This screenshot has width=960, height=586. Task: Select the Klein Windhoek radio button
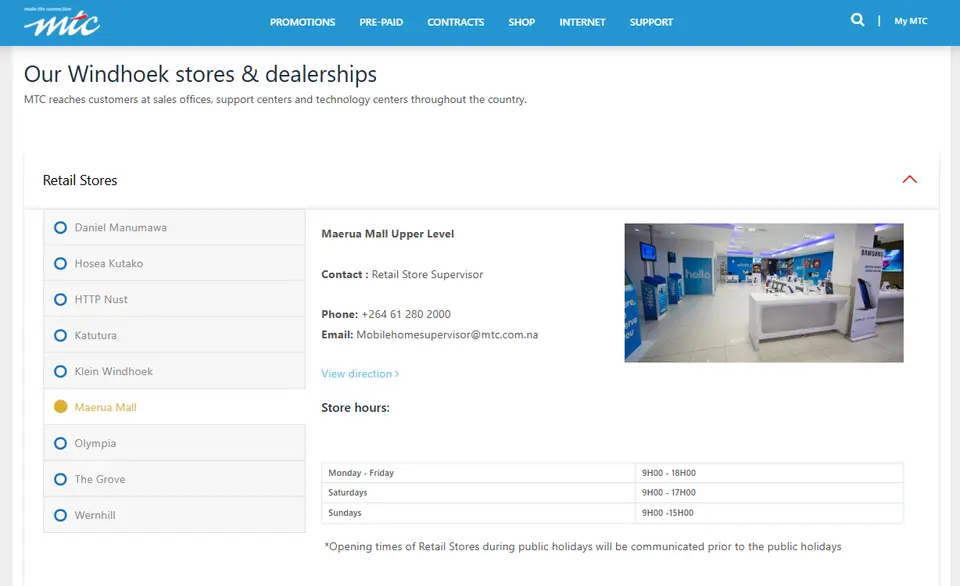point(60,372)
